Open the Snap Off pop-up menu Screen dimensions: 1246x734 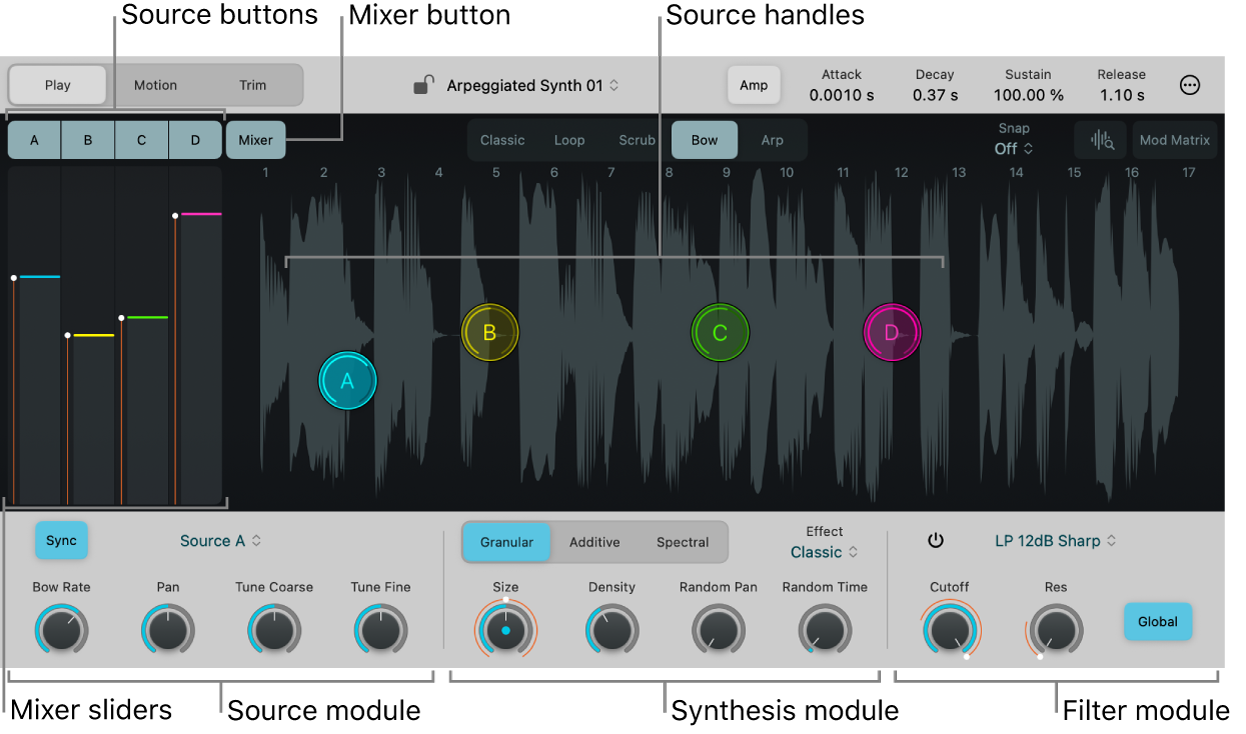(1014, 148)
